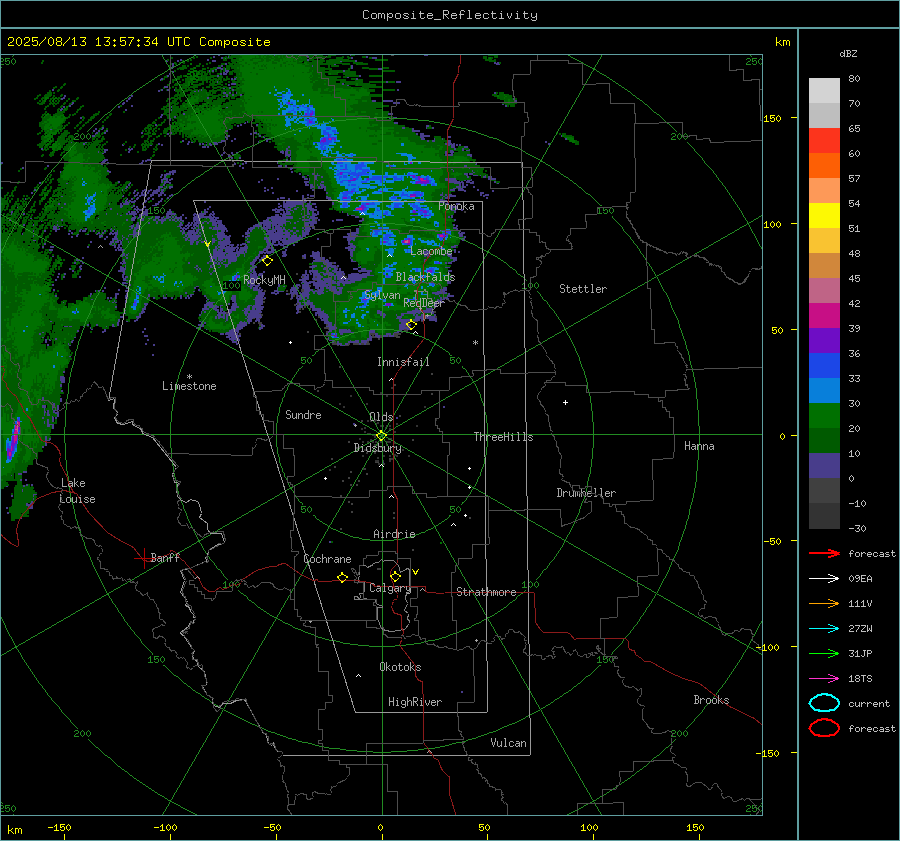Click the magenta swatch between 42 and 39 dBZ
Viewport: 900px width, 841px height.
coord(824,315)
